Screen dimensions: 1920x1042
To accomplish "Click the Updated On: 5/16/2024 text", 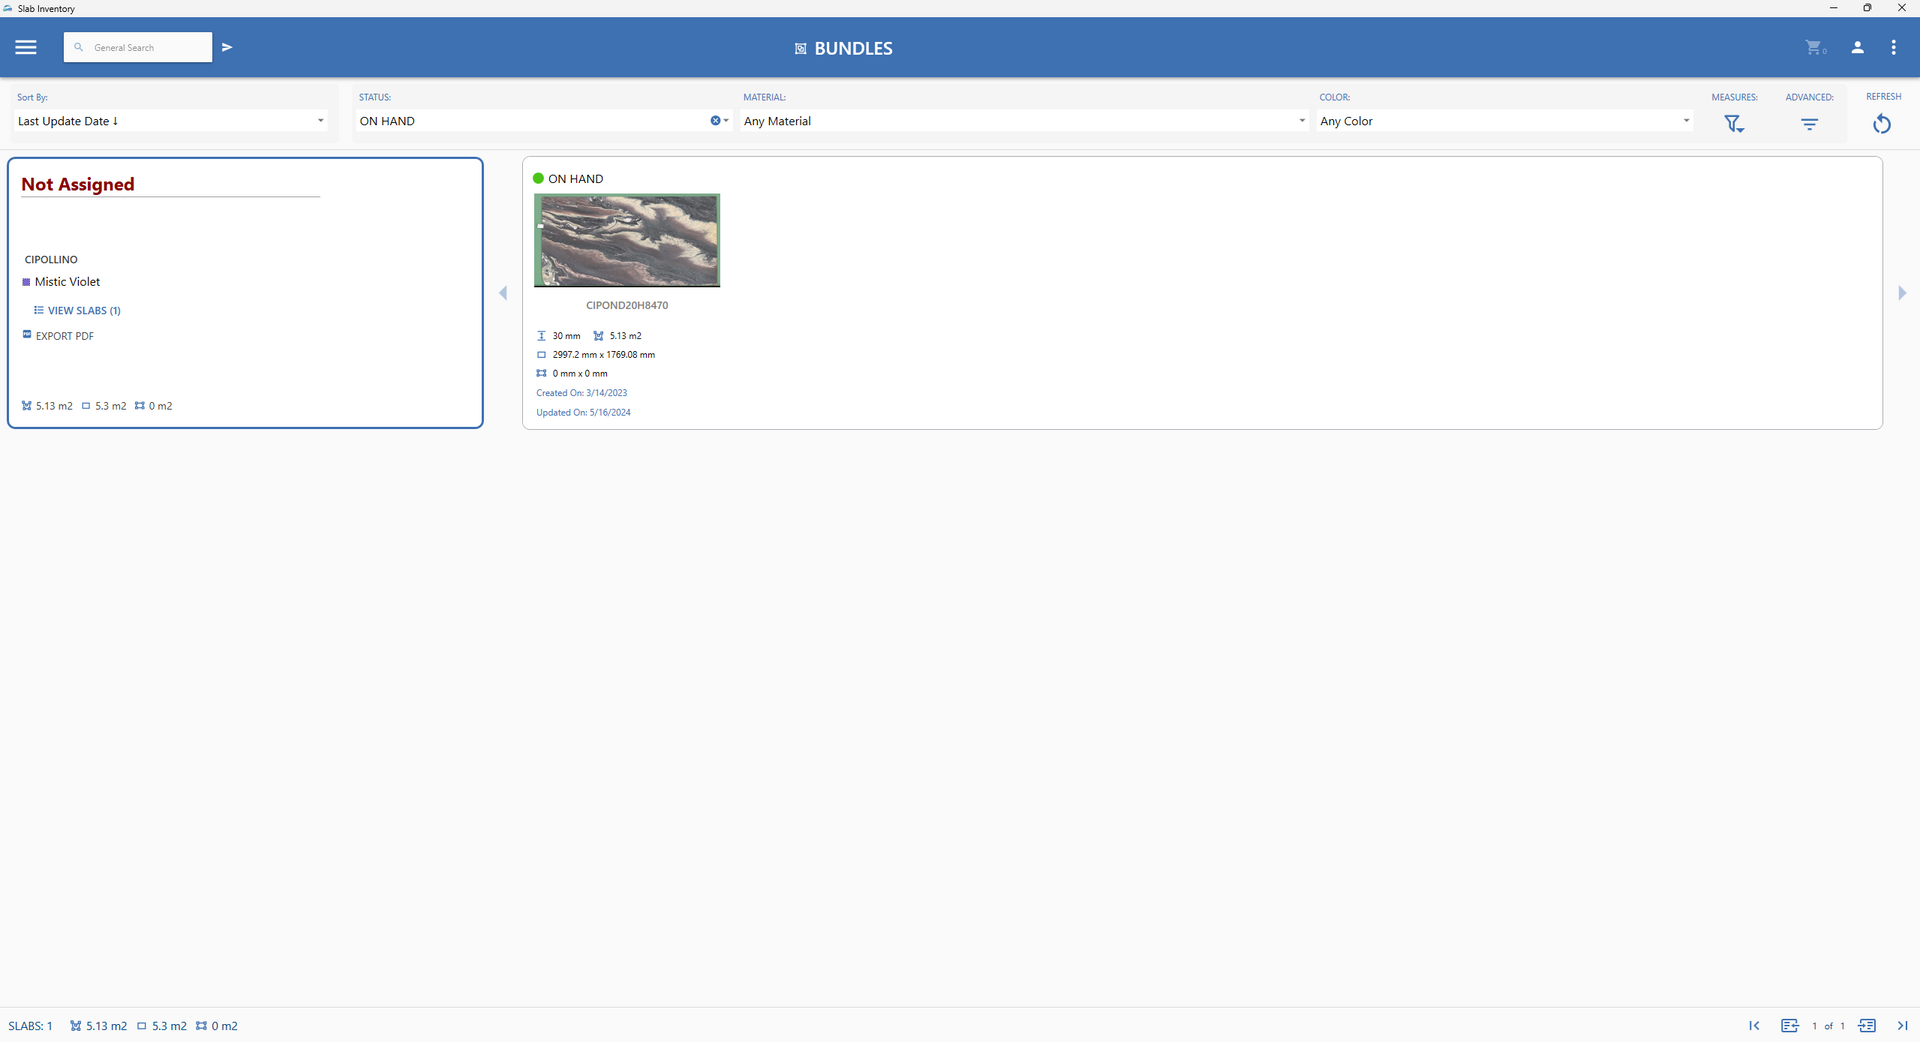I will click(x=583, y=412).
